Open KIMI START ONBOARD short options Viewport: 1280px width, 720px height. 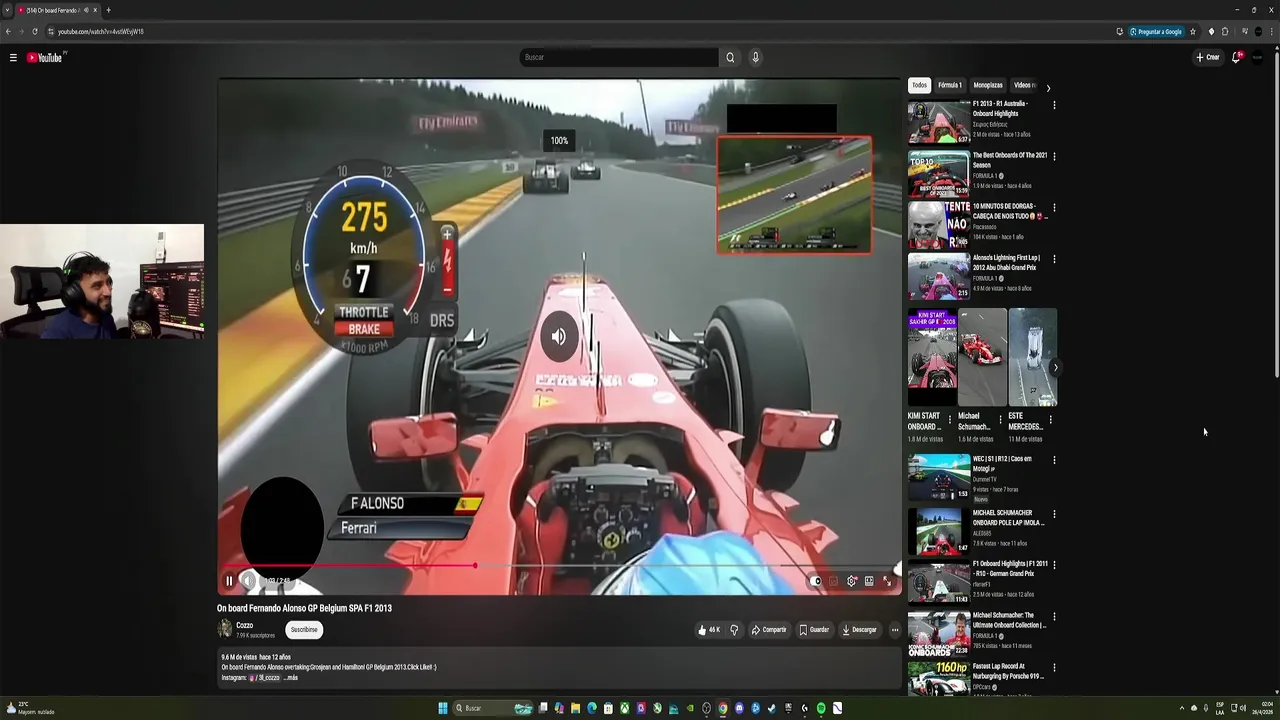point(950,420)
